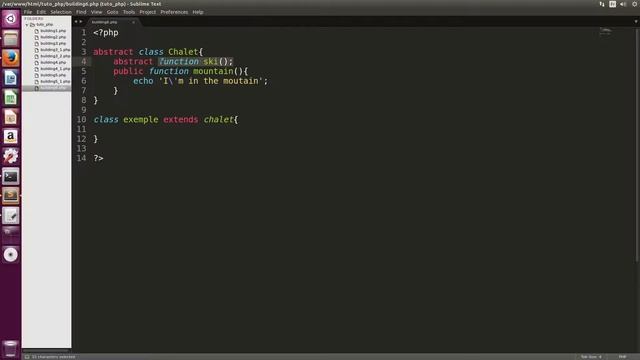Click line number 14 in the gutter
Image resolution: width=640 pixels, height=360 pixels.
point(82,158)
